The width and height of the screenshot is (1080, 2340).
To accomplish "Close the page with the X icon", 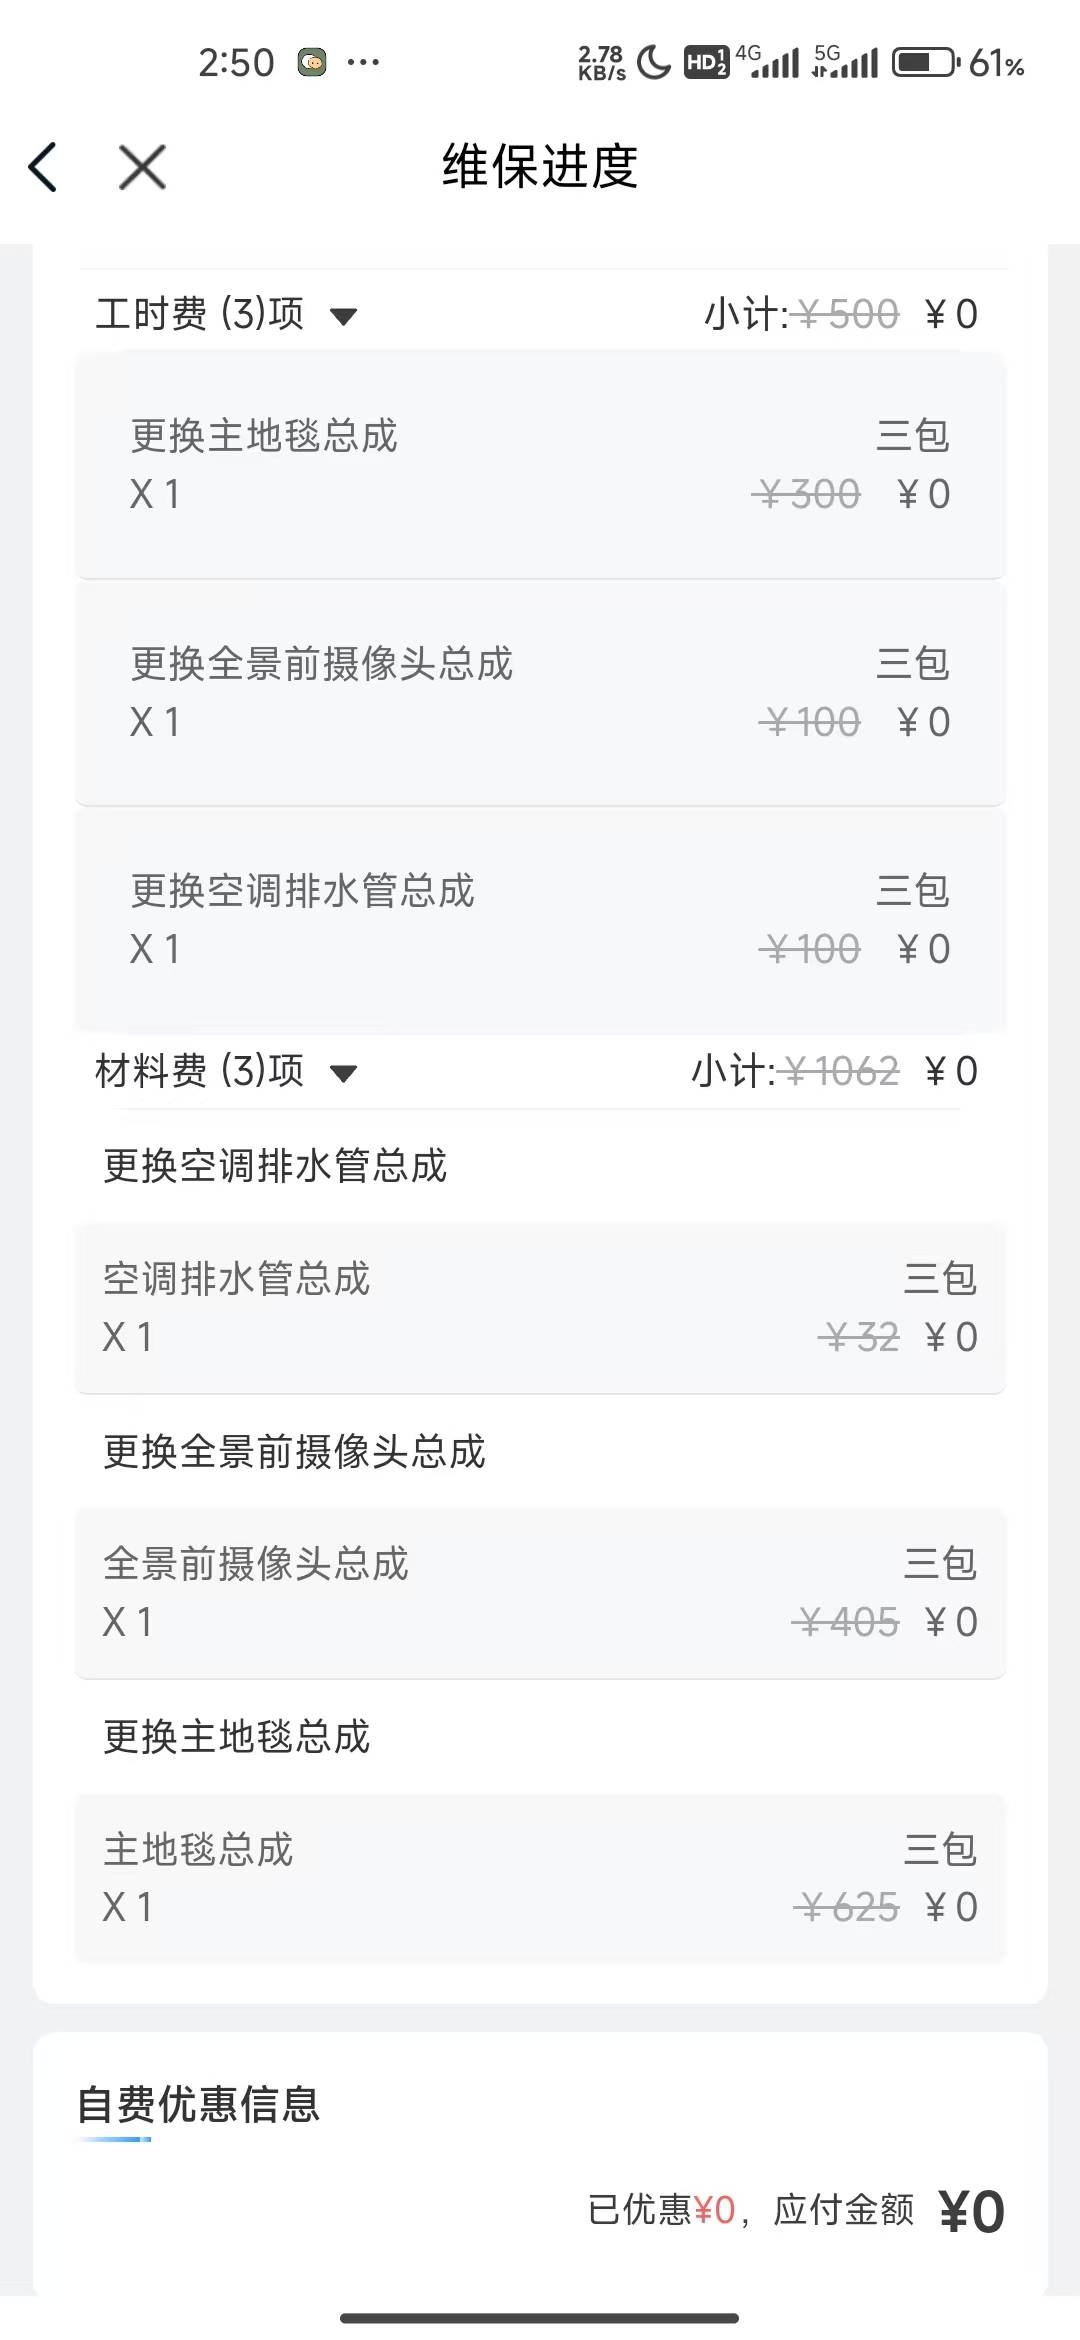I will point(142,167).
